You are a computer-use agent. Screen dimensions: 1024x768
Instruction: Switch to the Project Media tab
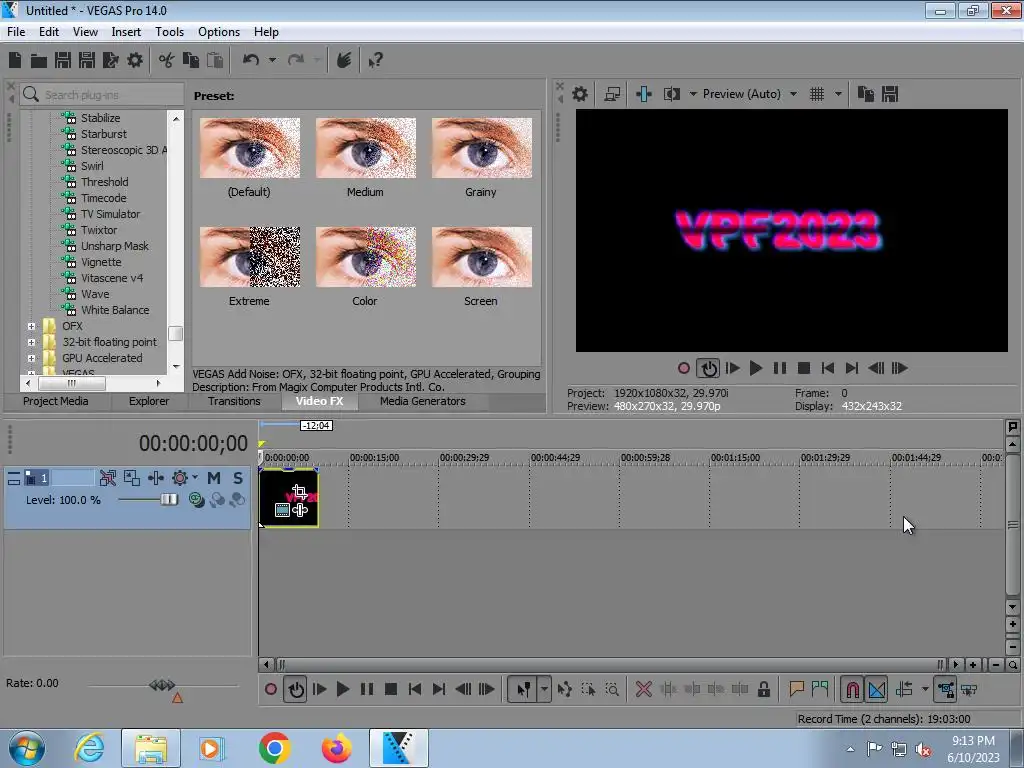(56, 401)
